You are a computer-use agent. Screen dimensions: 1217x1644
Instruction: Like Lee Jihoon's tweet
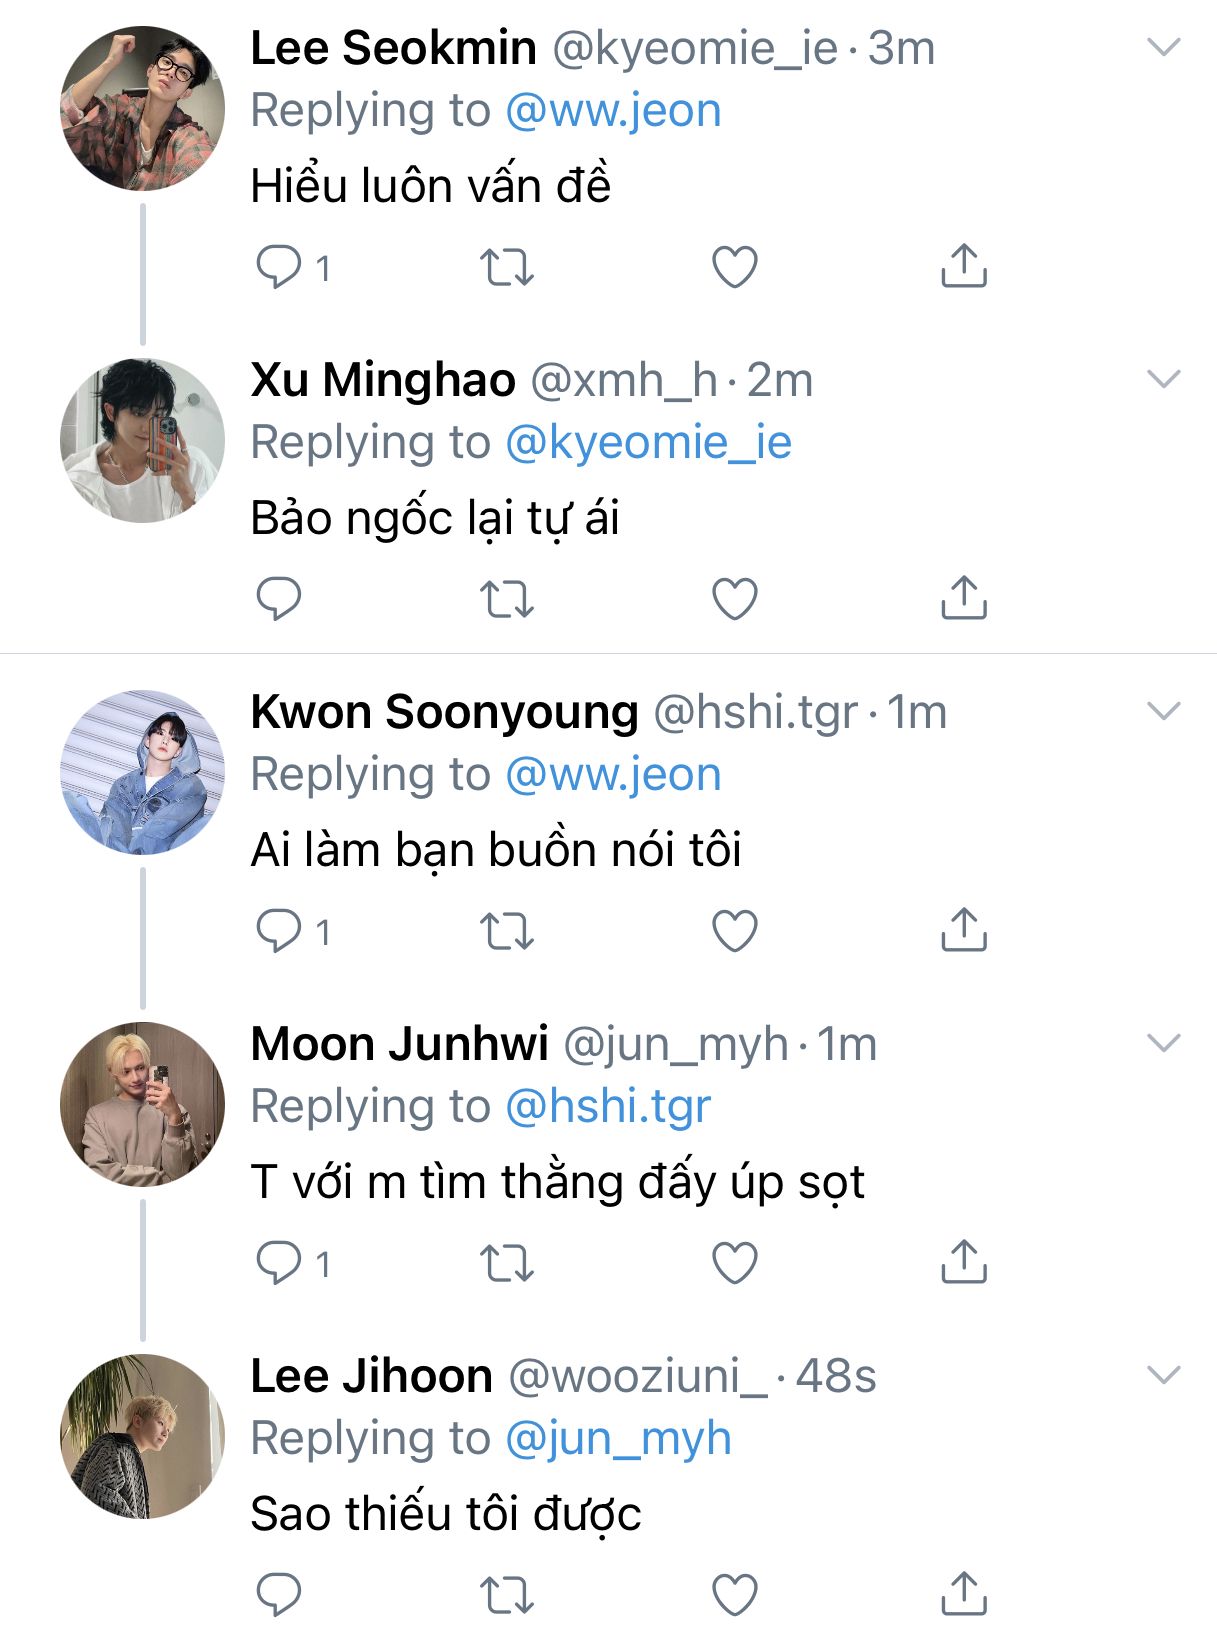tap(734, 1595)
